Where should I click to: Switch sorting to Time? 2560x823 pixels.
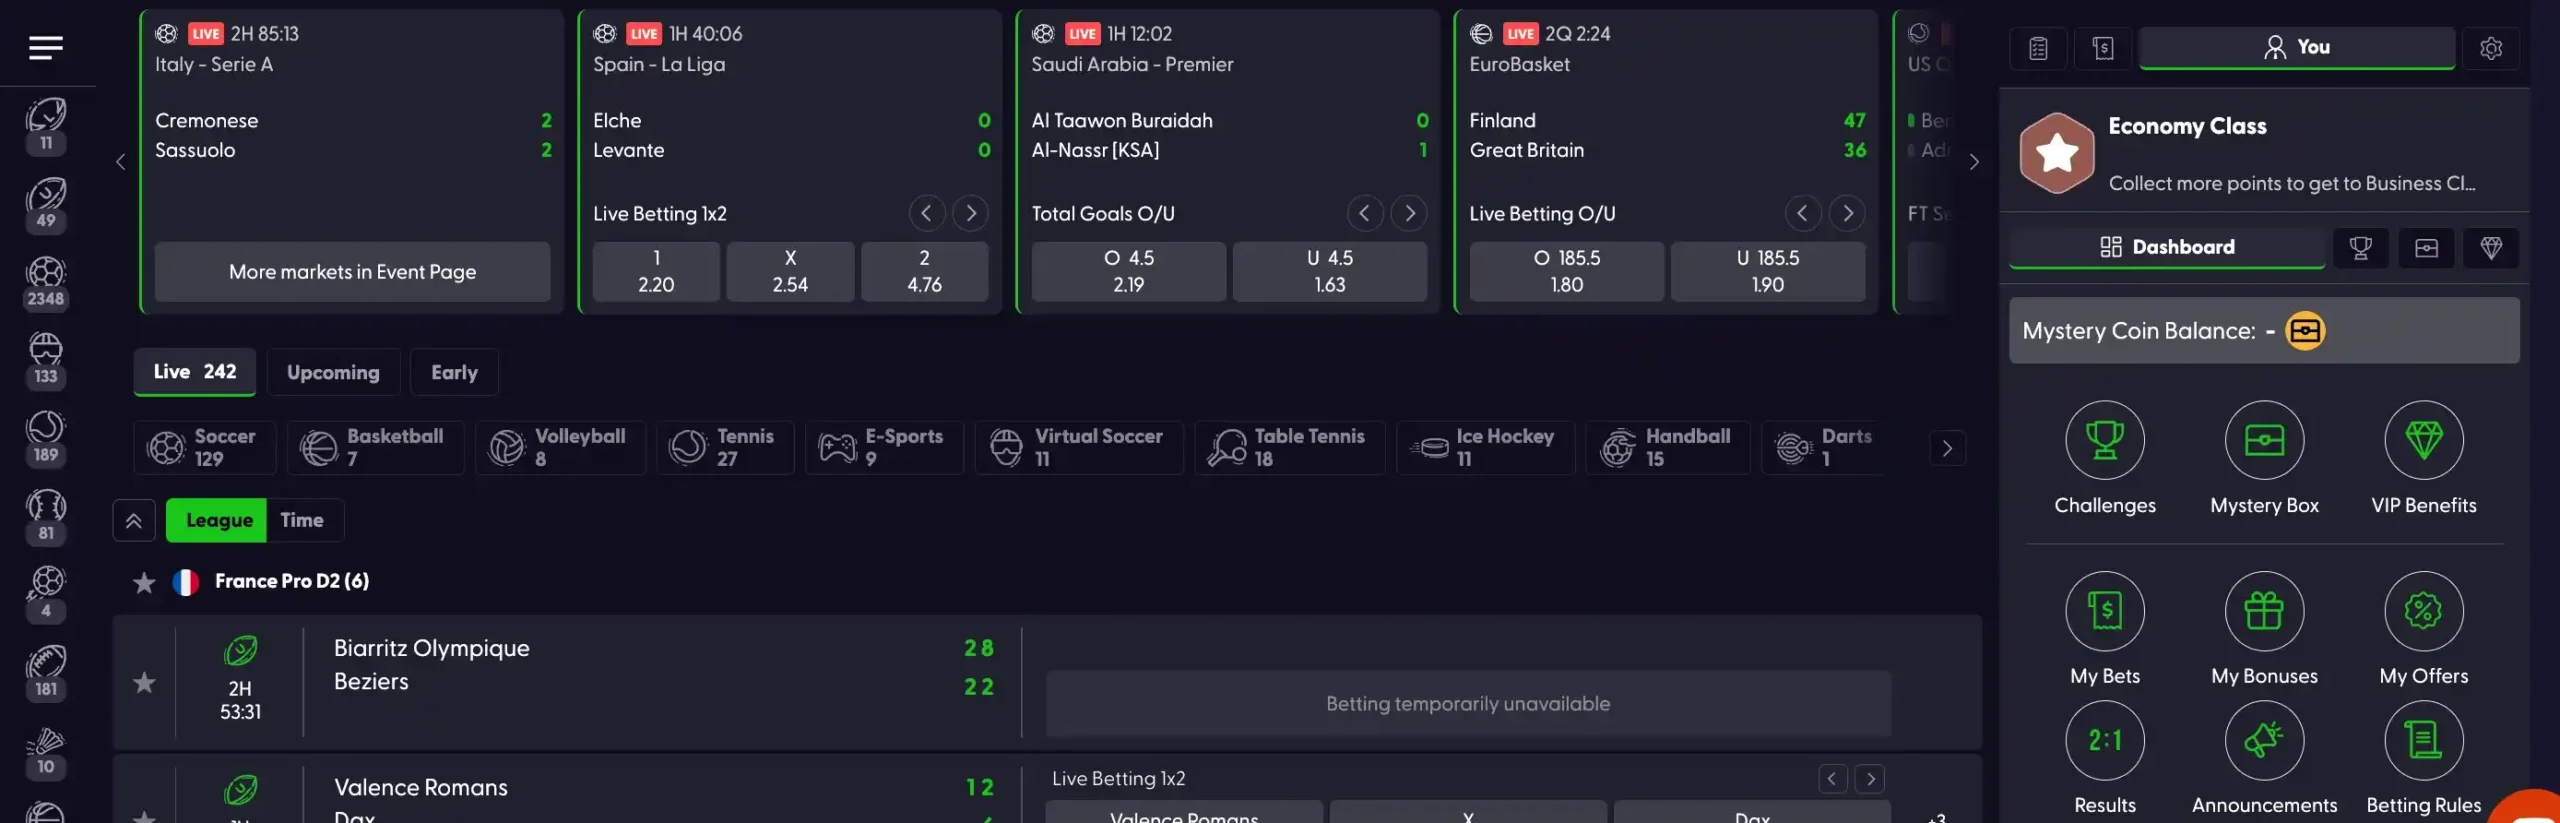301,520
